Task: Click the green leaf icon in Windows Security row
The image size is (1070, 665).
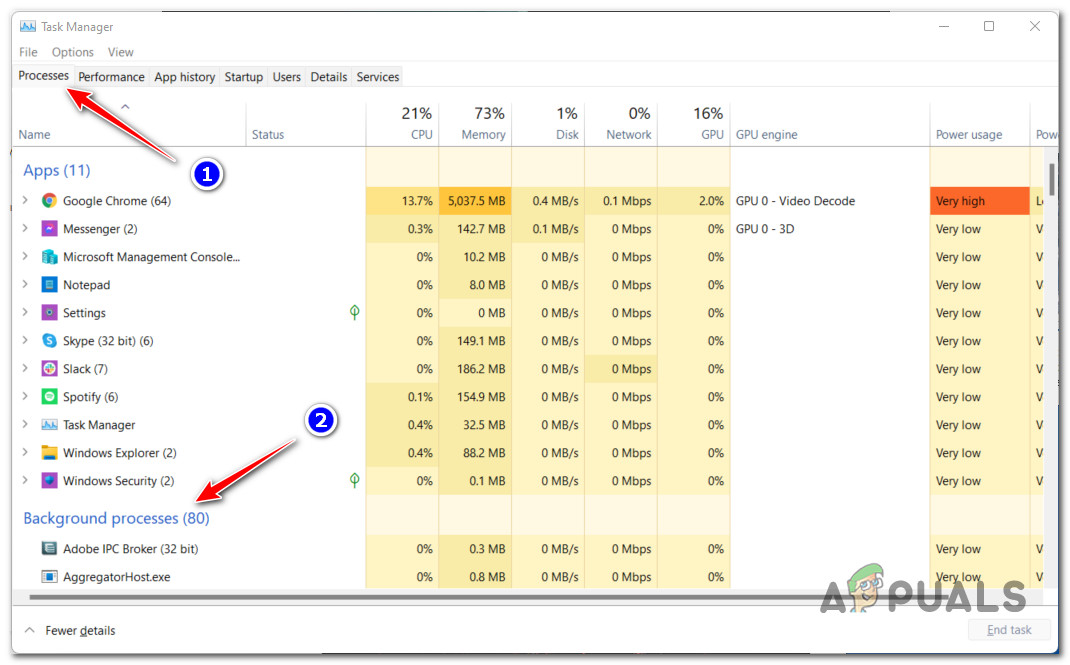Action: 354,480
